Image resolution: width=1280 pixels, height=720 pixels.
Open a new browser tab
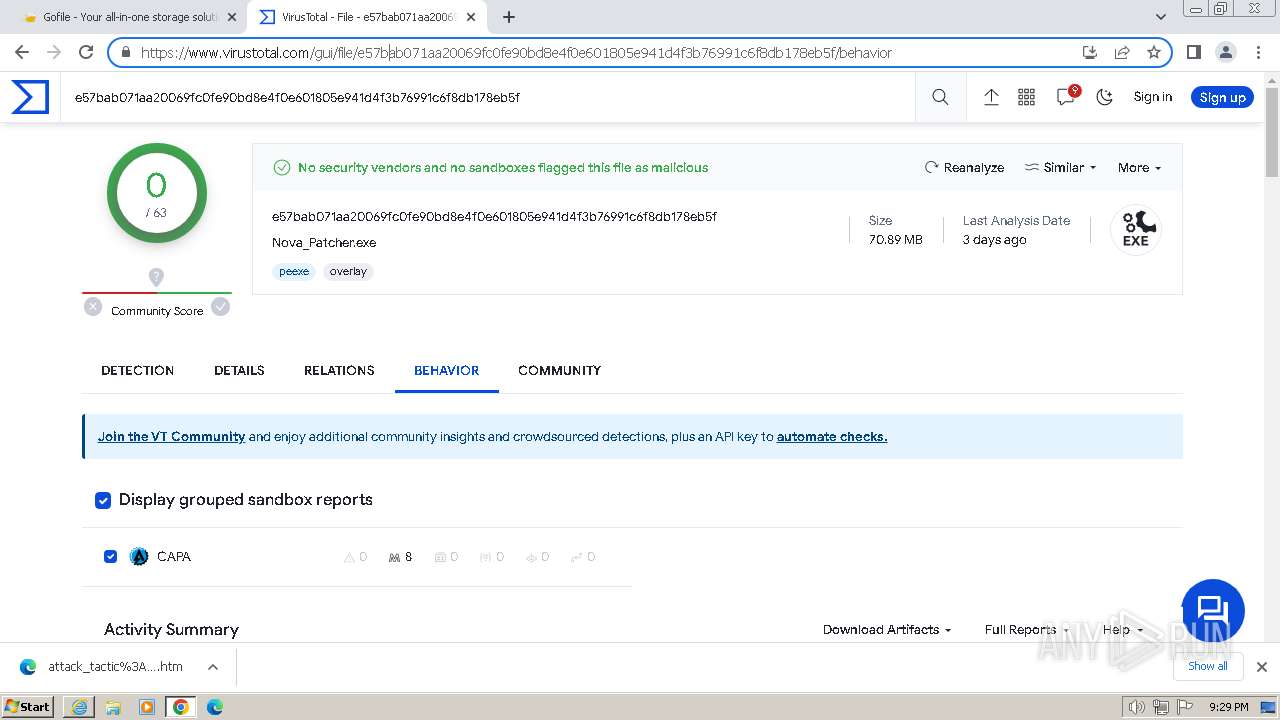tap(509, 17)
